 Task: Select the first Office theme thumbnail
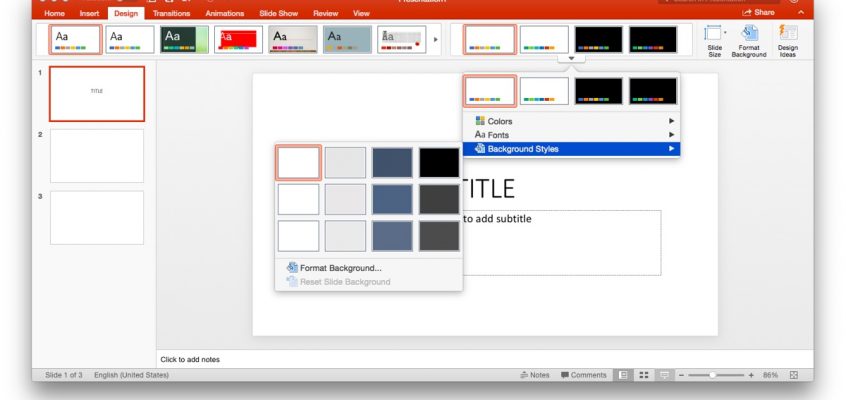coord(76,39)
